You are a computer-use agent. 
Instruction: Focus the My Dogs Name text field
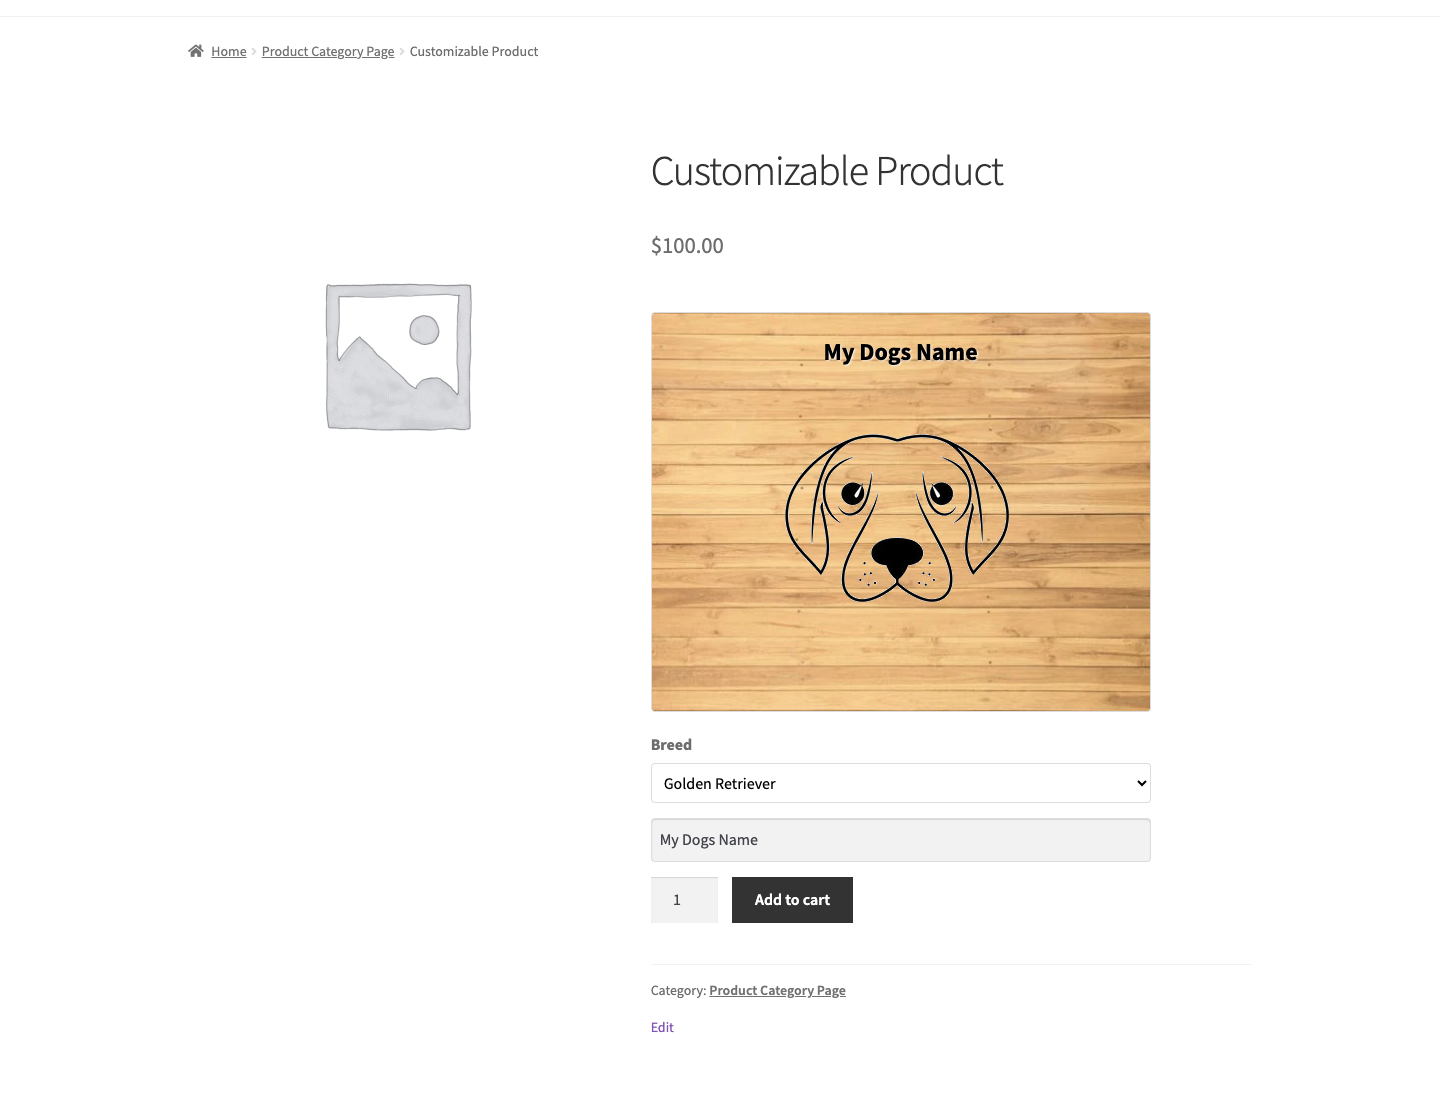900,840
